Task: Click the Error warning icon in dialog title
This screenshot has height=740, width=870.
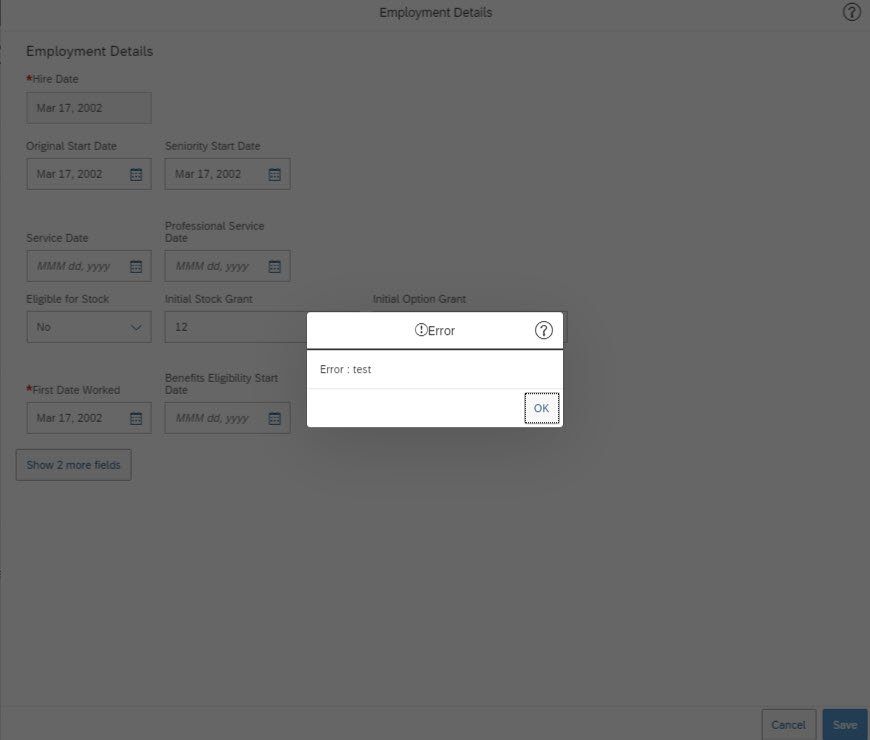Action: [421, 330]
